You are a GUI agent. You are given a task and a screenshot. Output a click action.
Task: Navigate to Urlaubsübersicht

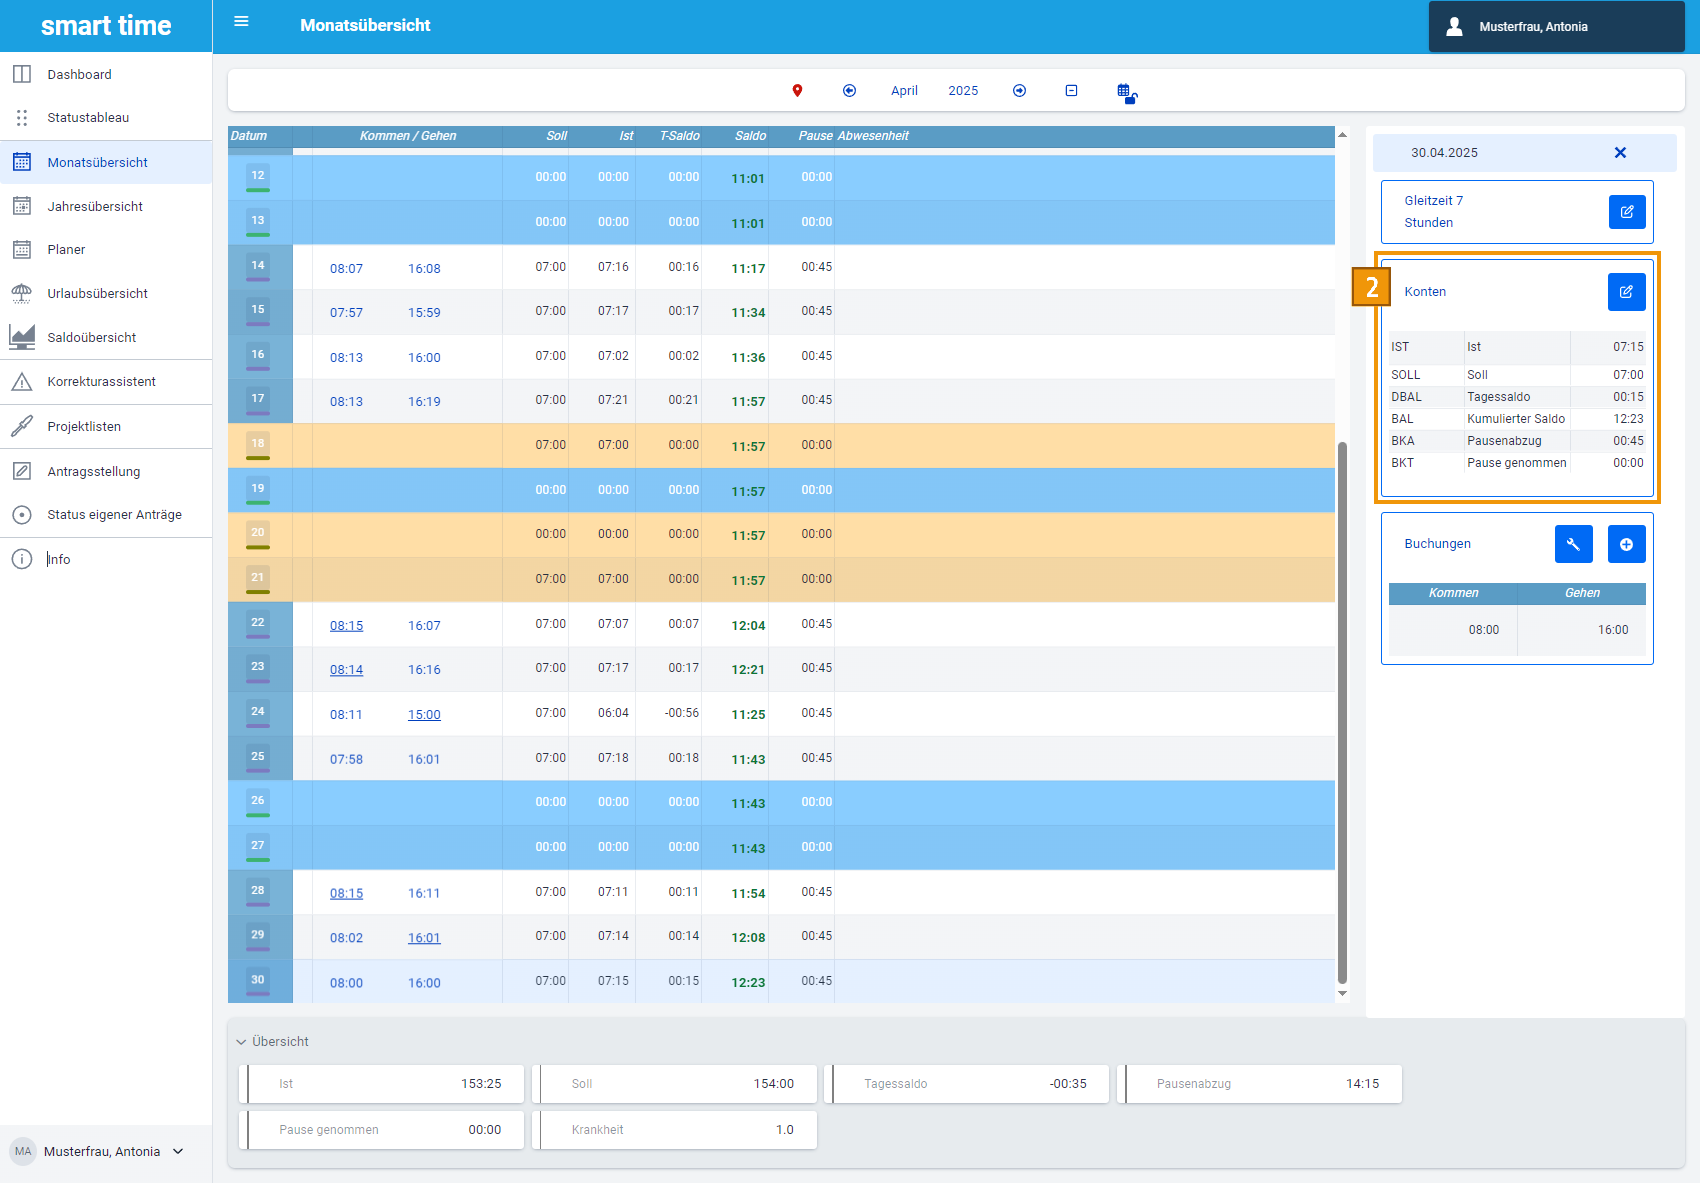97,293
